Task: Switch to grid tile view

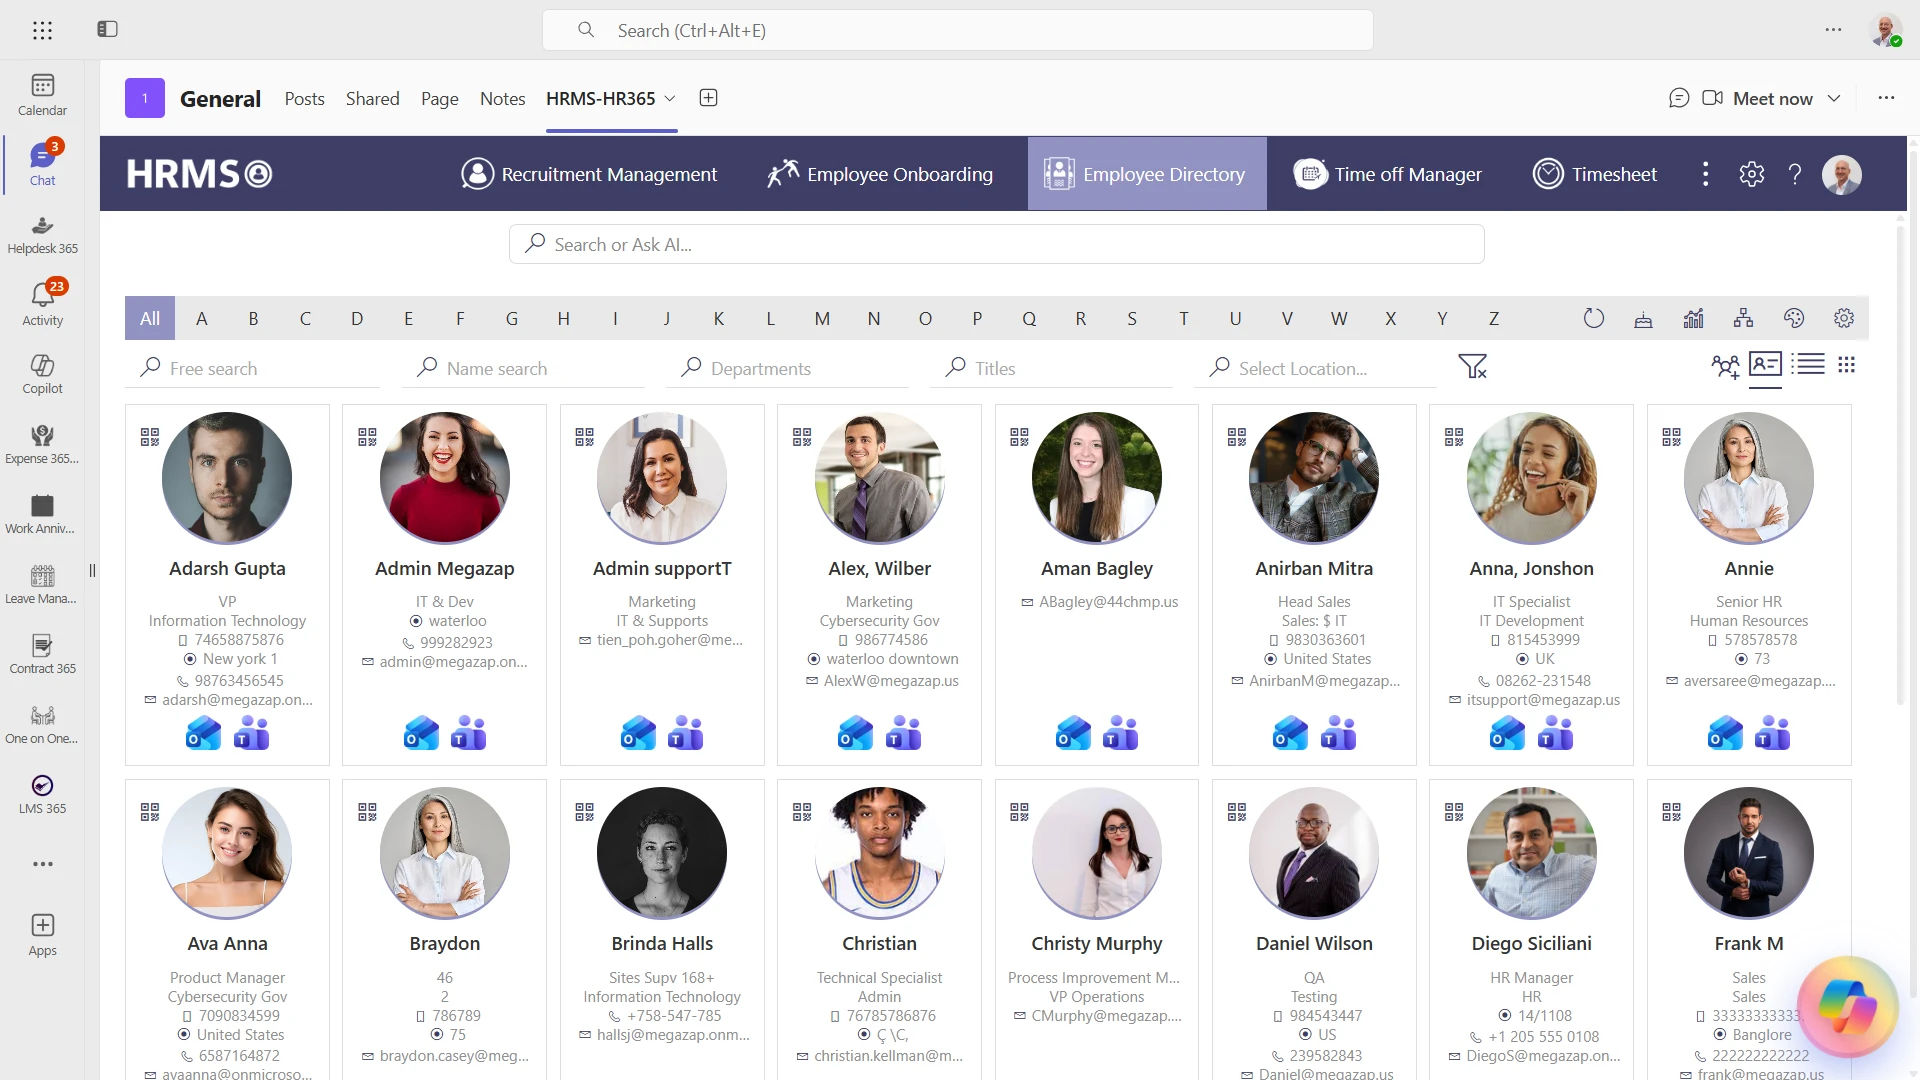Action: click(x=1847, y=365)
